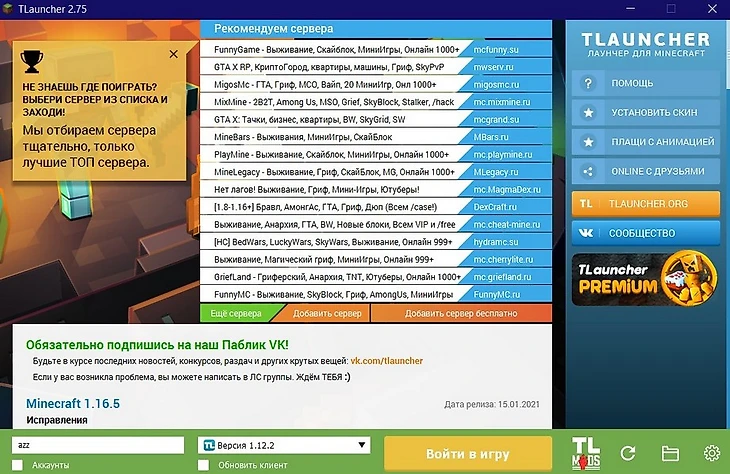Select GTA X RP КриптоГород server row
The height and width of the screenshot is (474, 730).
coord(376,67)
